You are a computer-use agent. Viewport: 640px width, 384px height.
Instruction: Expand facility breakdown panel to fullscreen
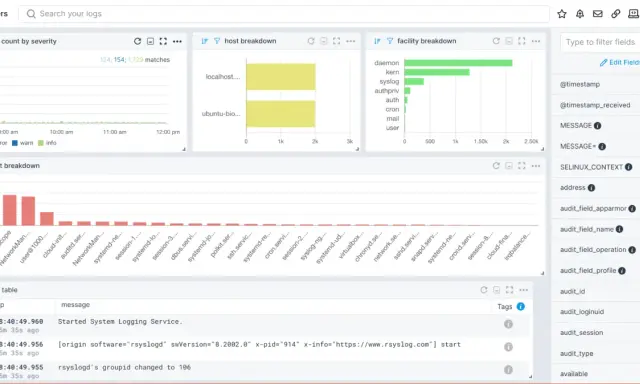point(522,41)
